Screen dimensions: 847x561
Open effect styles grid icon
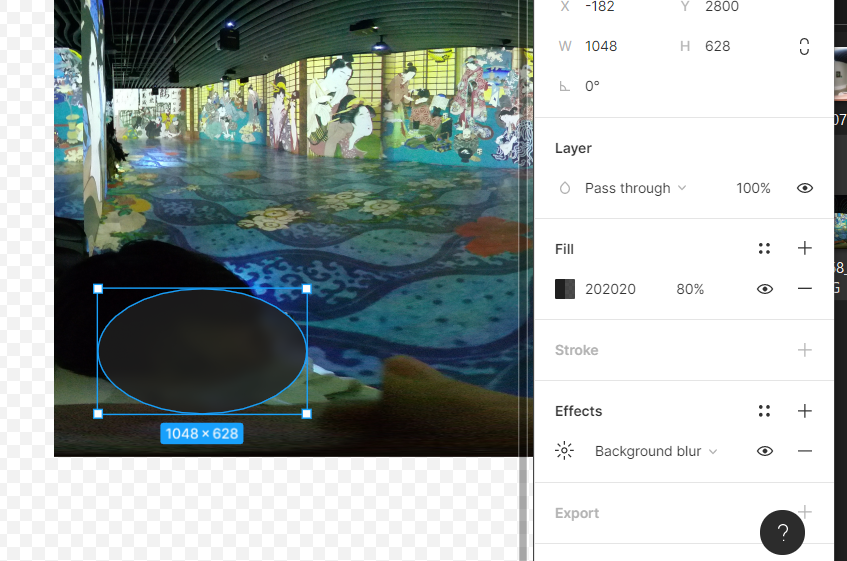click(764, 411)
